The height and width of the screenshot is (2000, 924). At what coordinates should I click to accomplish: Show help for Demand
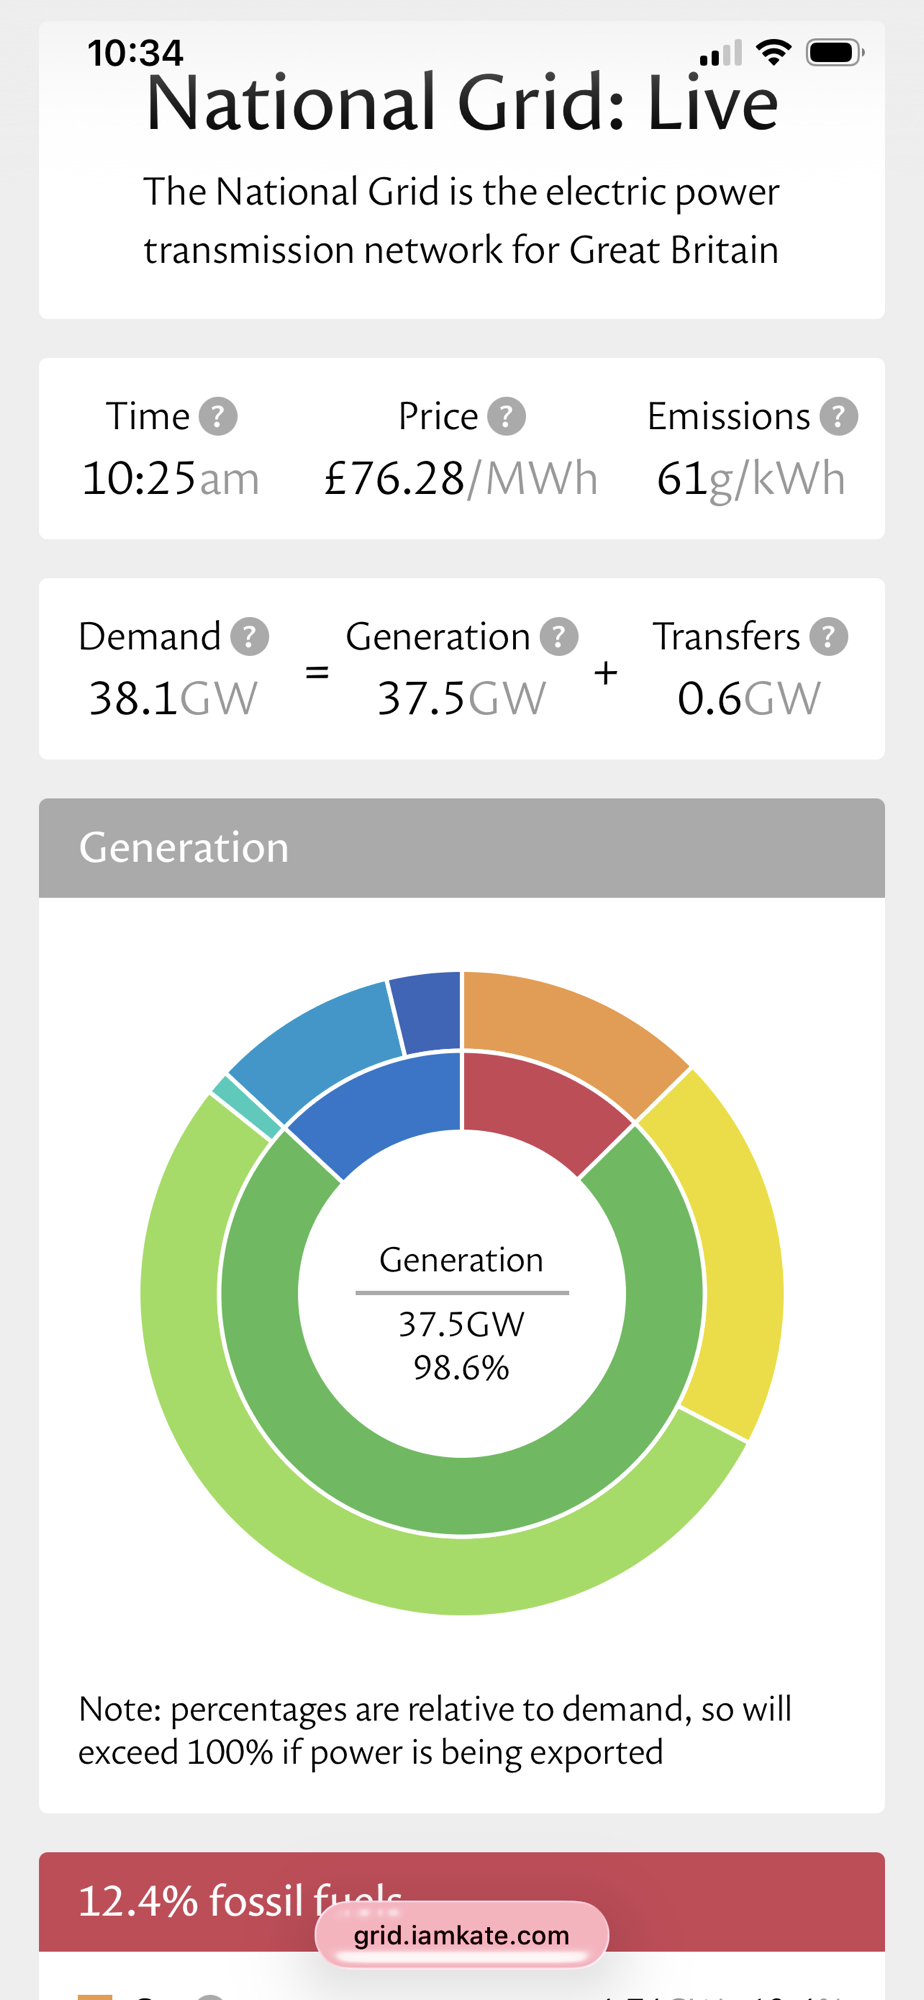pyautogui.click(x=250, y=636)
